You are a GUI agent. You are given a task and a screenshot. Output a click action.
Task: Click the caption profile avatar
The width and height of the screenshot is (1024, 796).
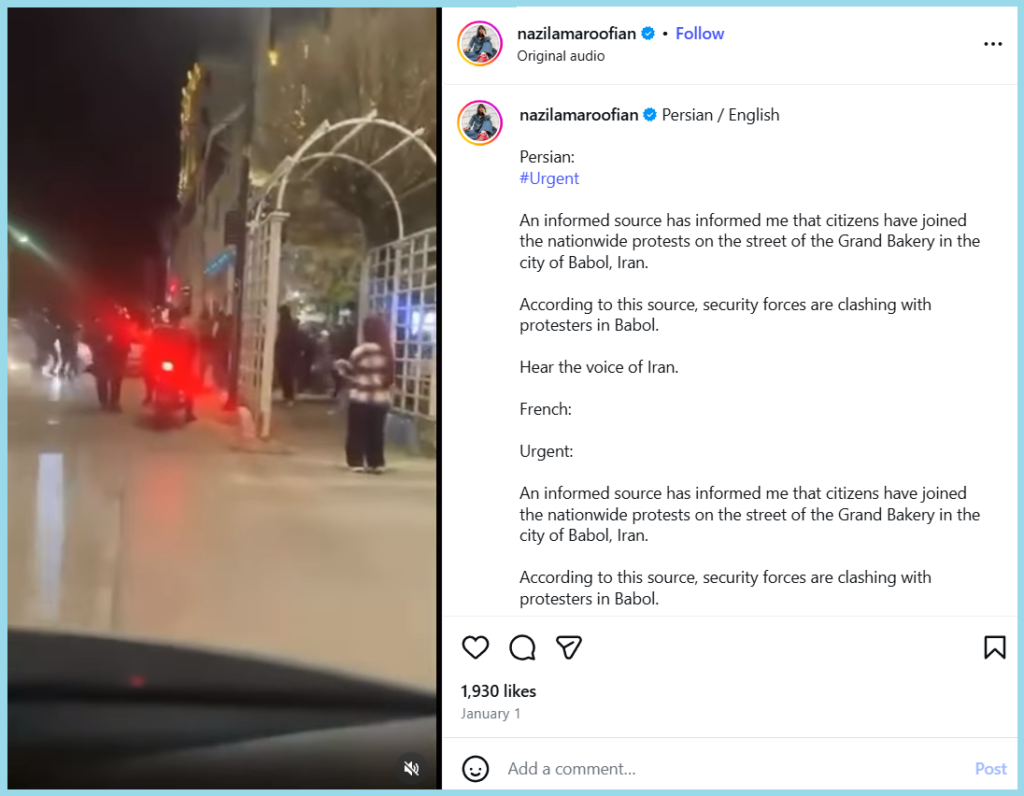tap(480, 123)
